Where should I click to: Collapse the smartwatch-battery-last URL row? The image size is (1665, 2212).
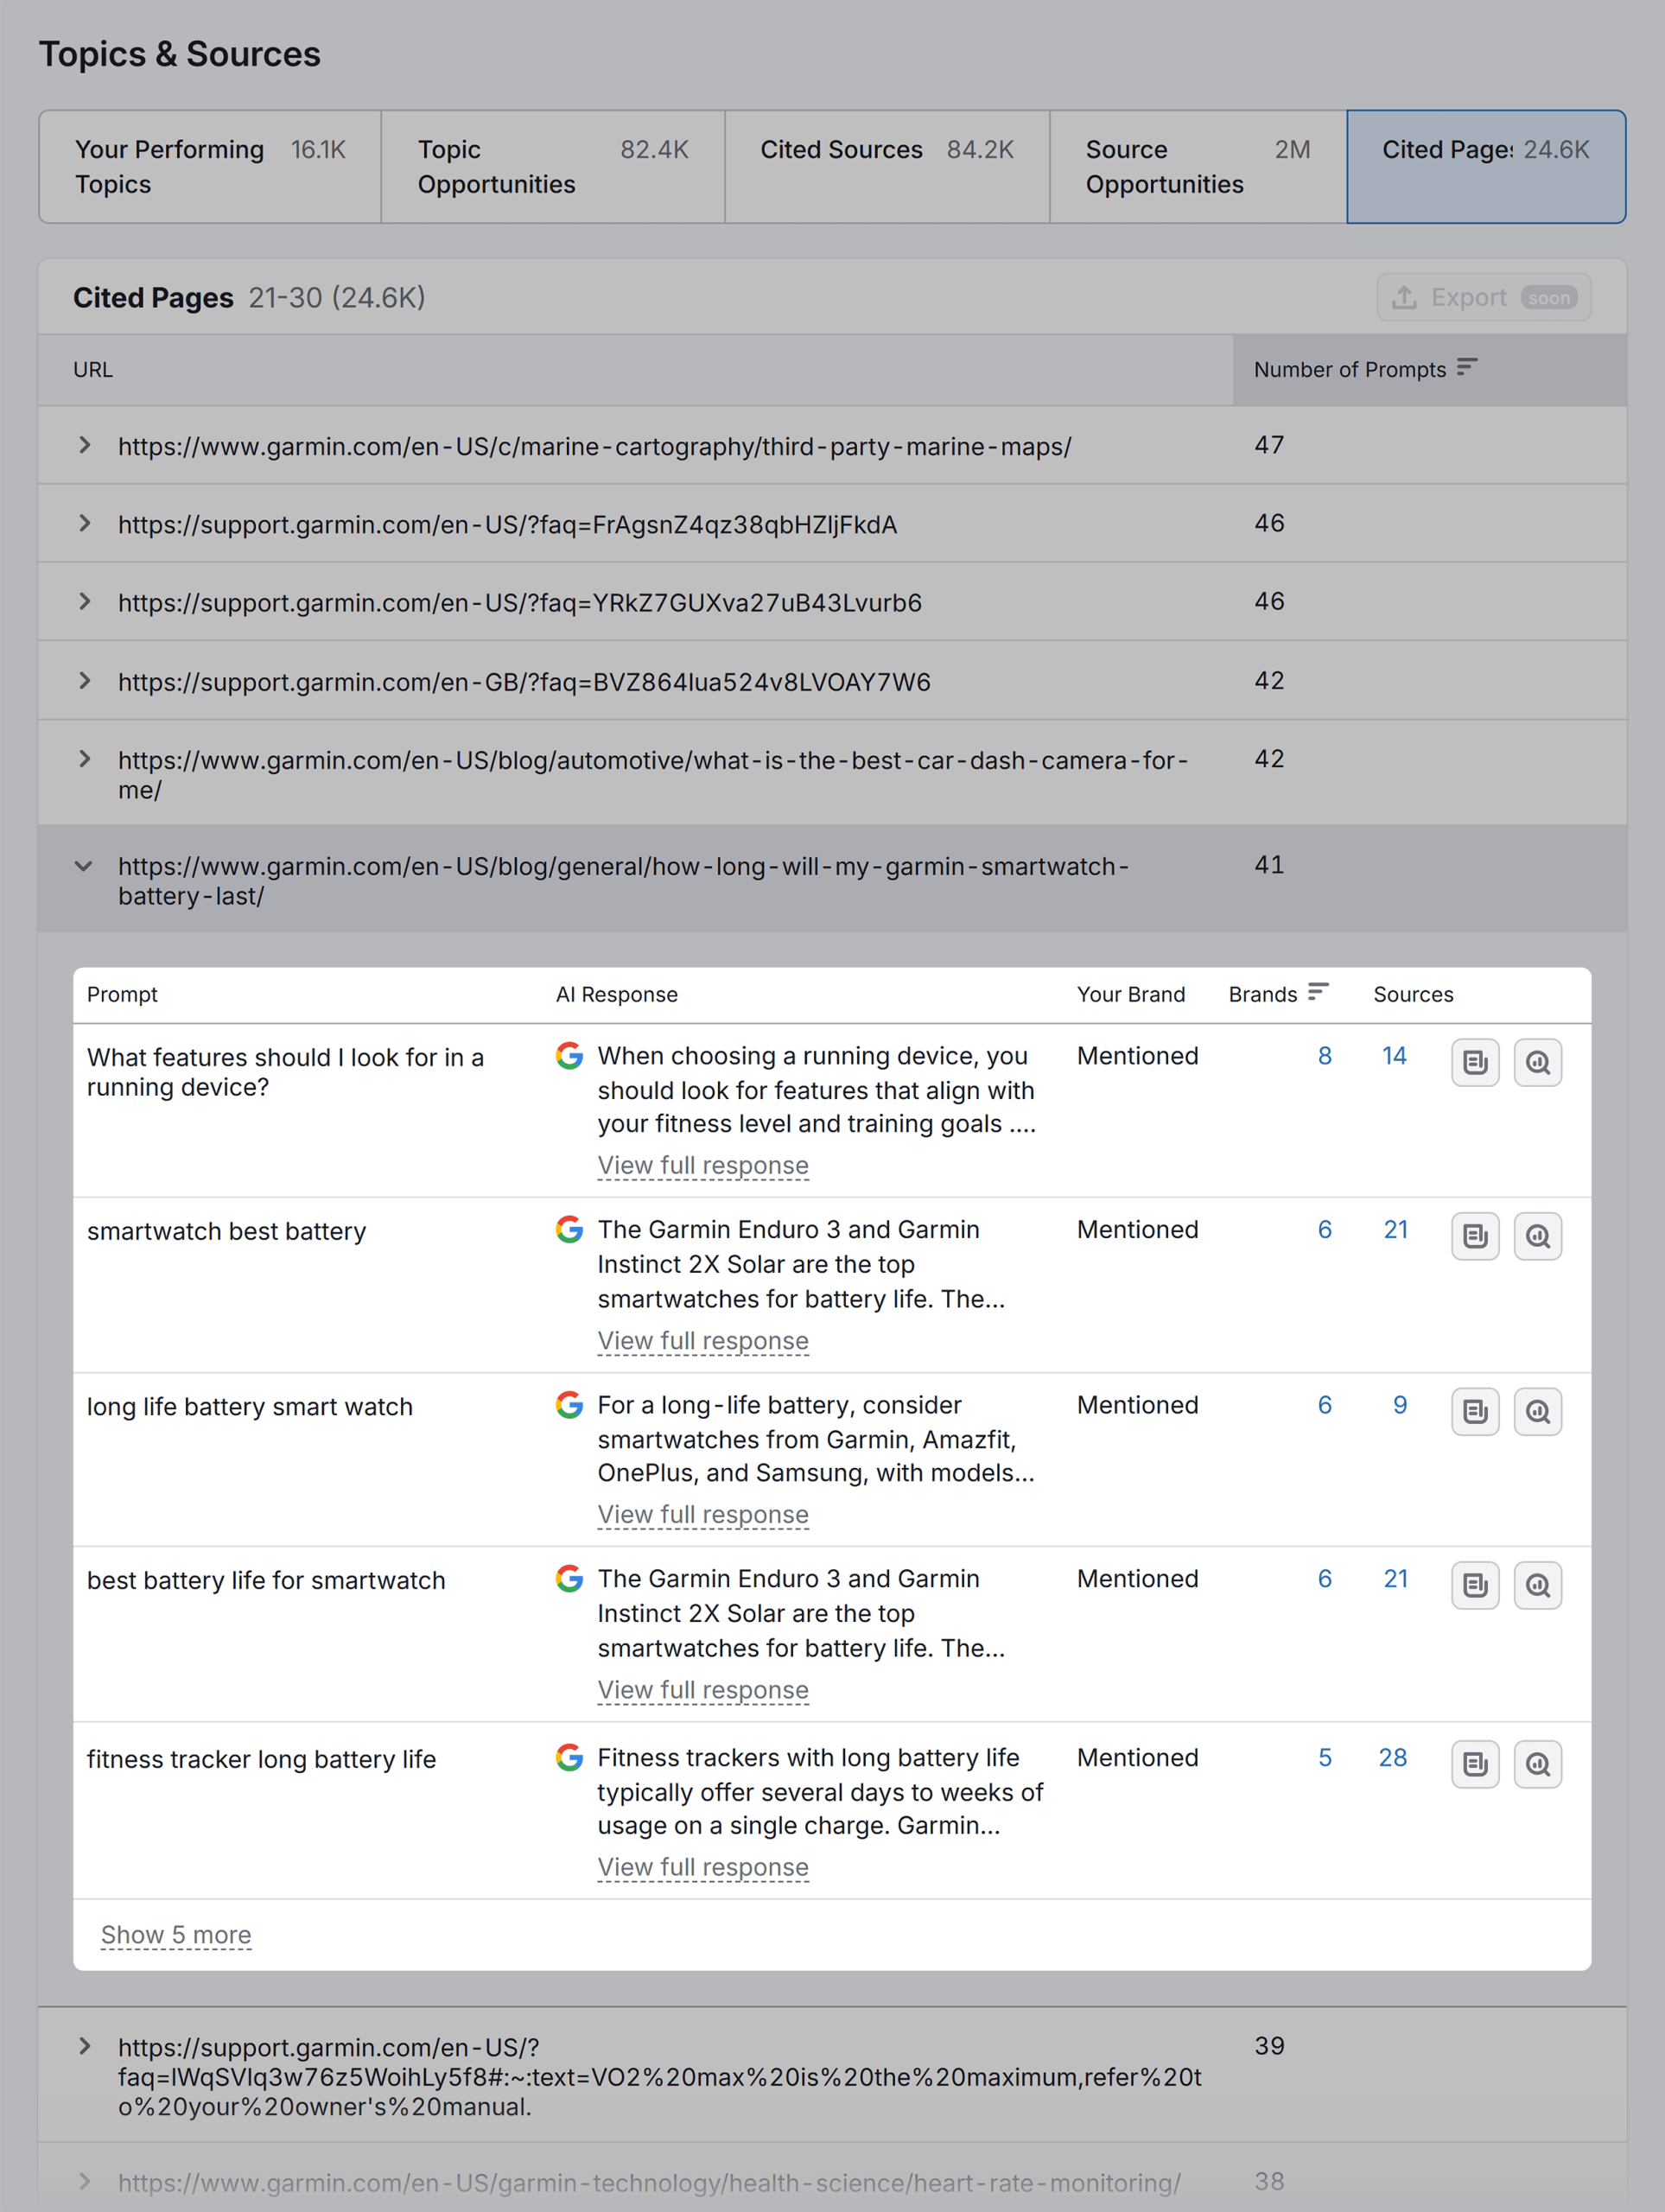85,866
